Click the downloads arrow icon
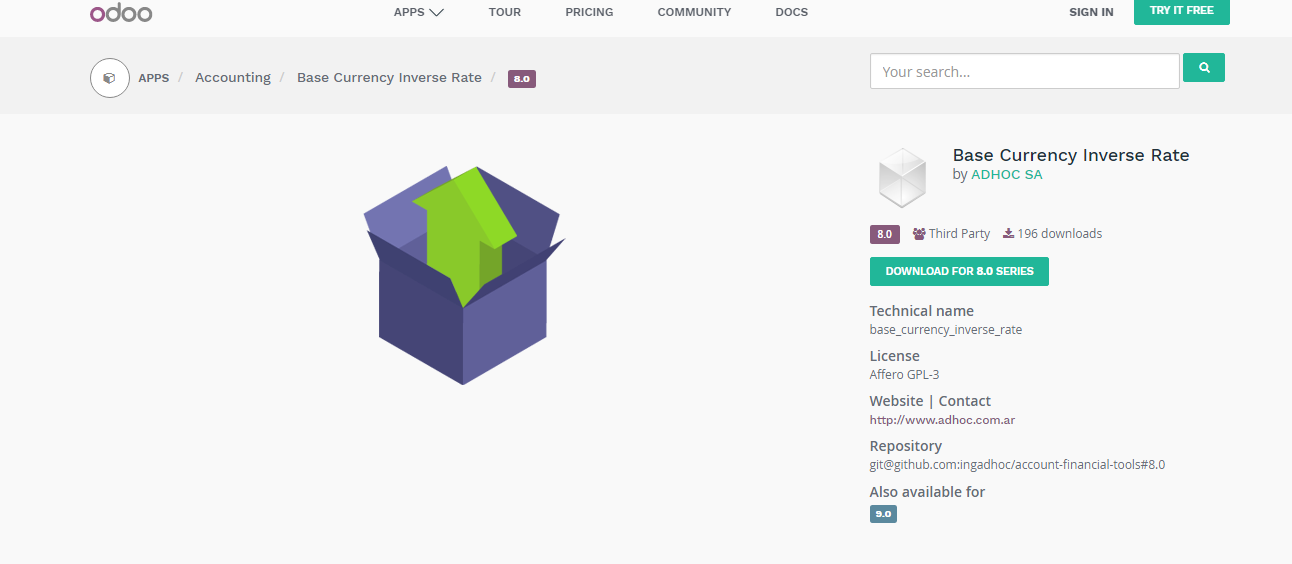 pos(1008,234)
